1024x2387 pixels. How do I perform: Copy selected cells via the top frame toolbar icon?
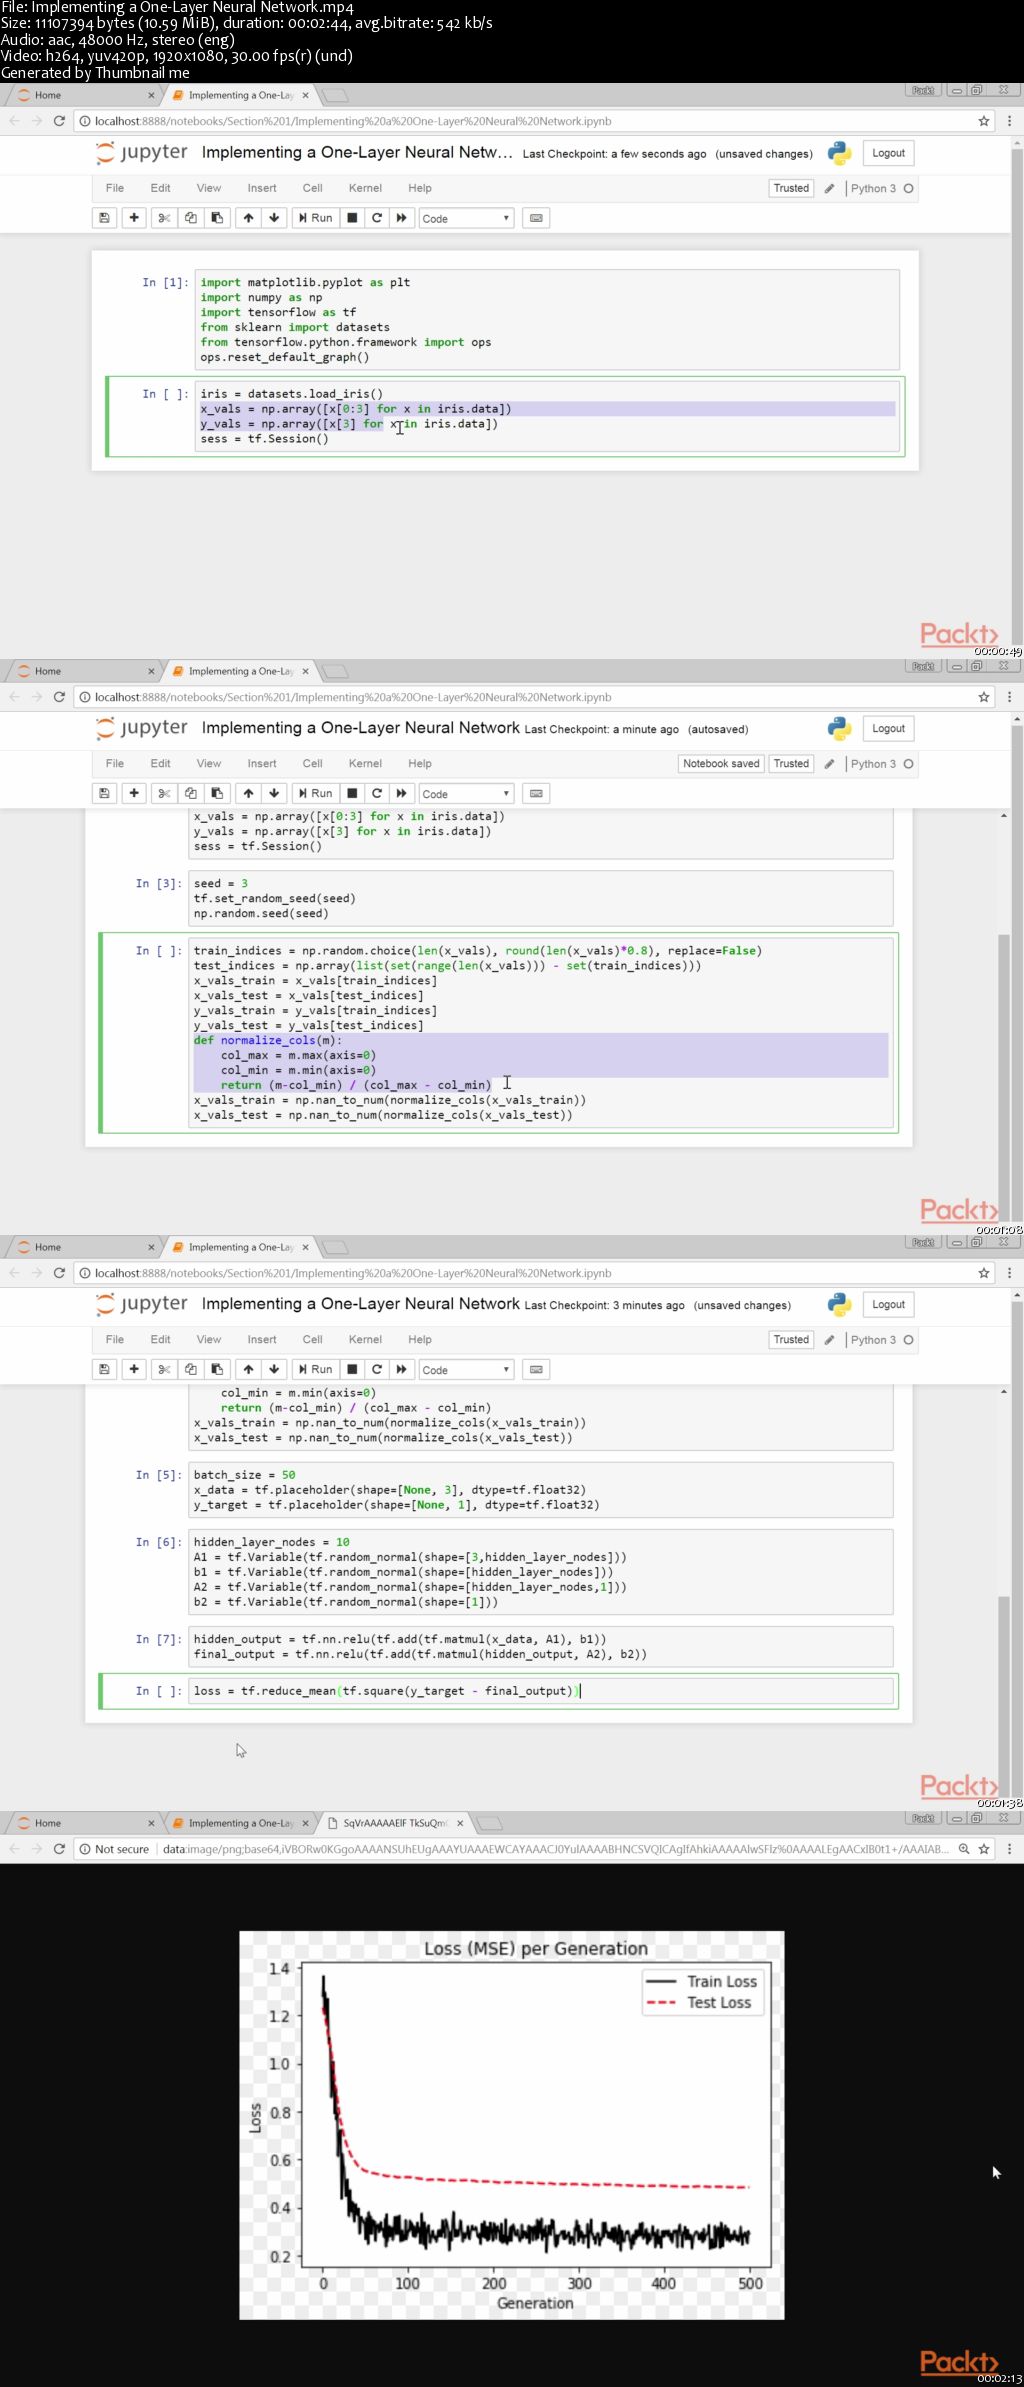click(x=191, y=218)
